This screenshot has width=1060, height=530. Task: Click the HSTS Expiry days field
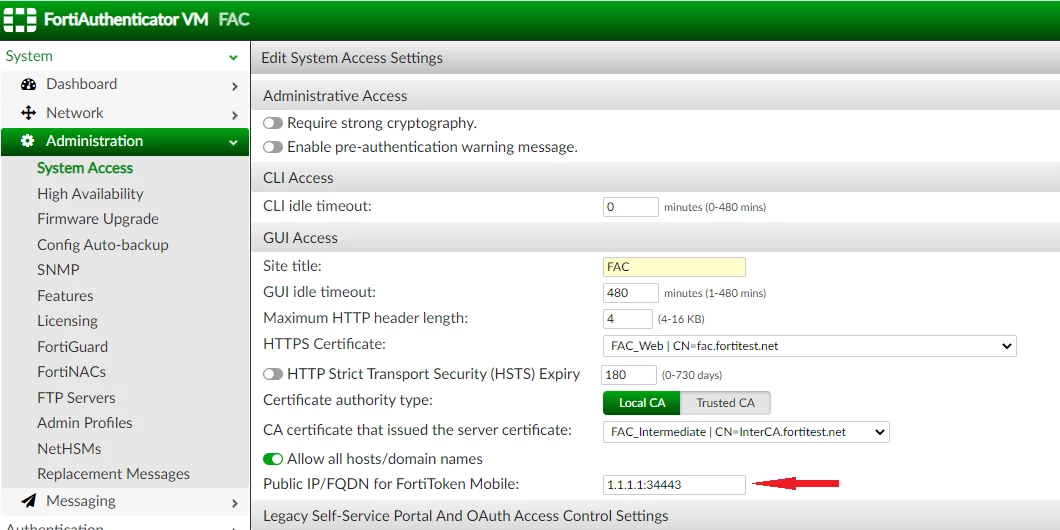pyautogui.click(x=629, y=375)
